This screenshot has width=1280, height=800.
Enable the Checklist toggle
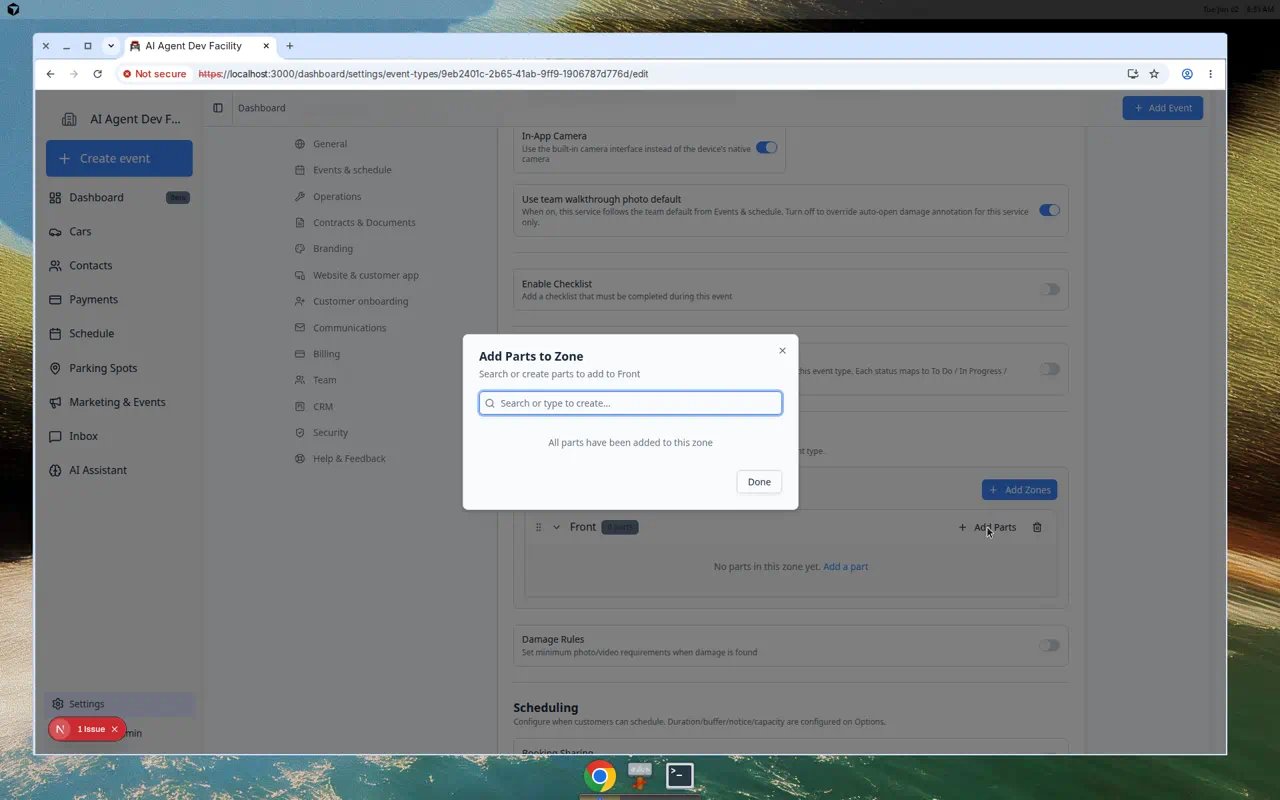1049,289
